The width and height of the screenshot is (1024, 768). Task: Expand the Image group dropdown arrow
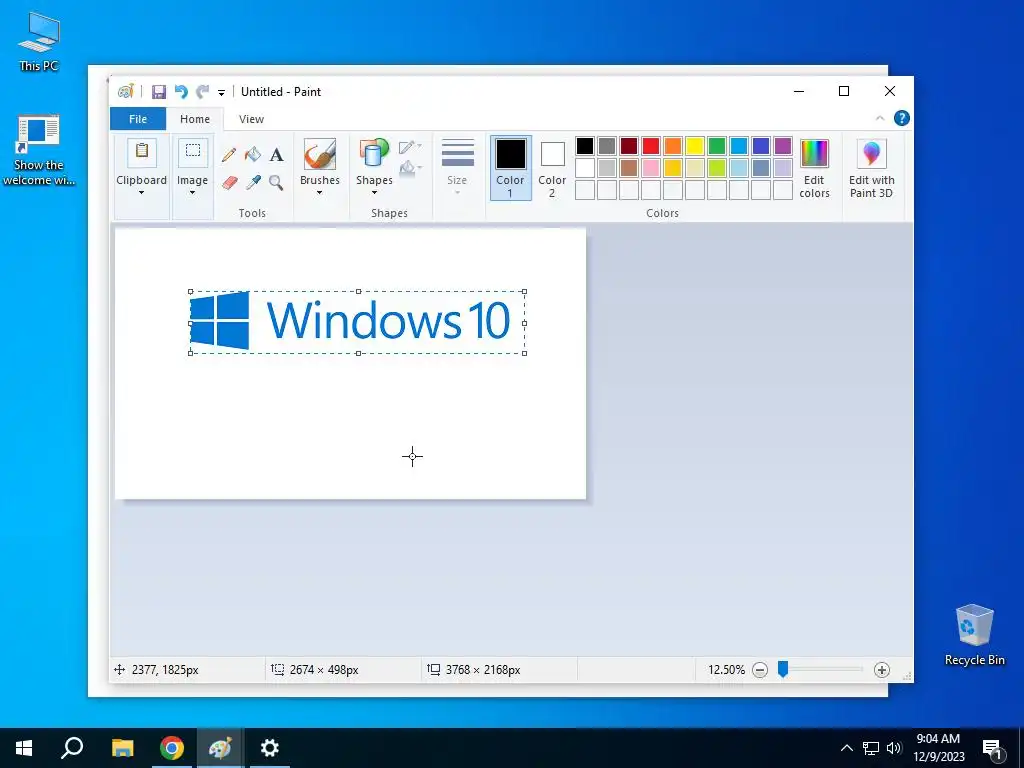click(x=193, y=193)
